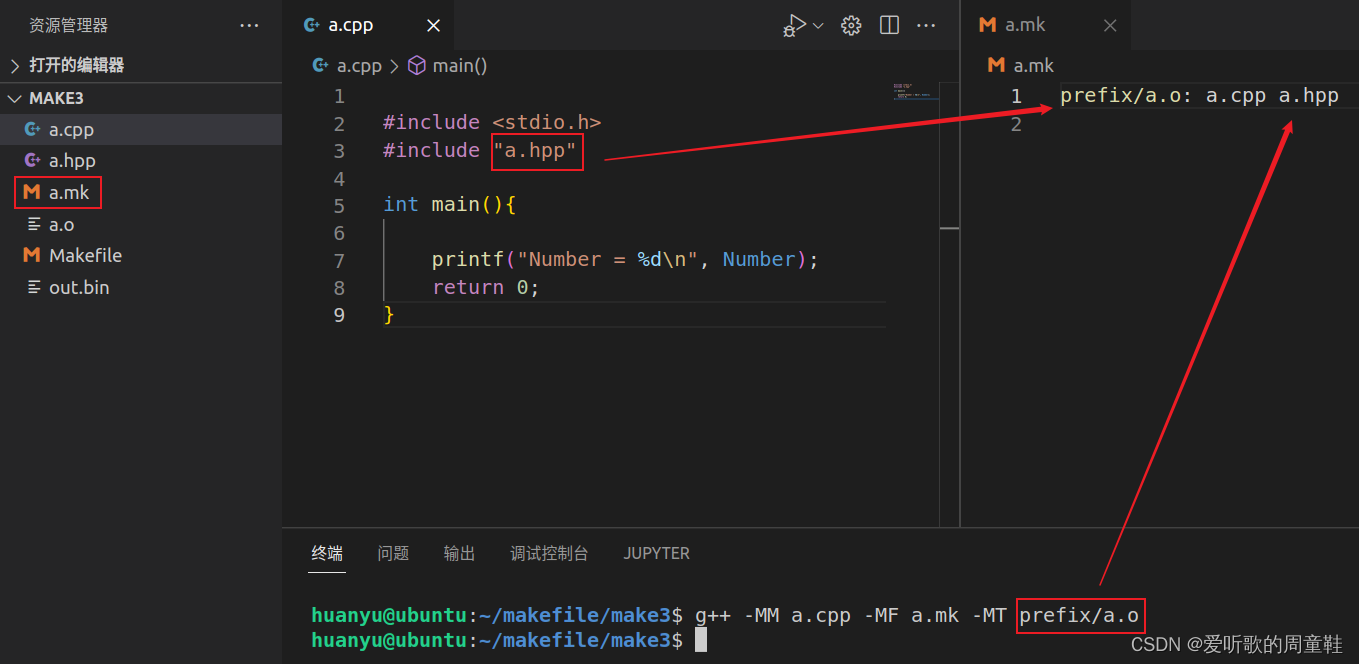
Task: Open the gear settings icon in editor toolbar
Action: [851, 25]
